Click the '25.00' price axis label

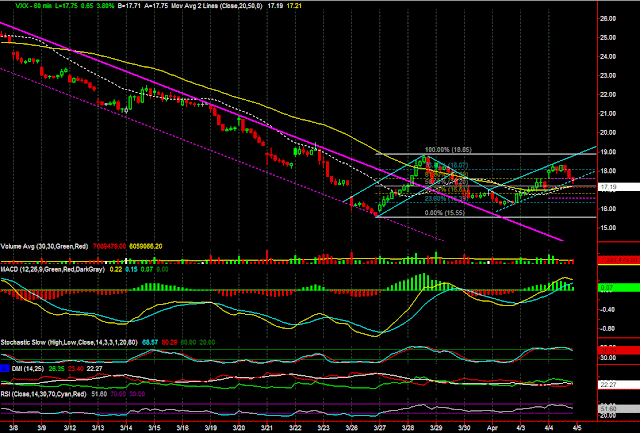coord(608,38)
